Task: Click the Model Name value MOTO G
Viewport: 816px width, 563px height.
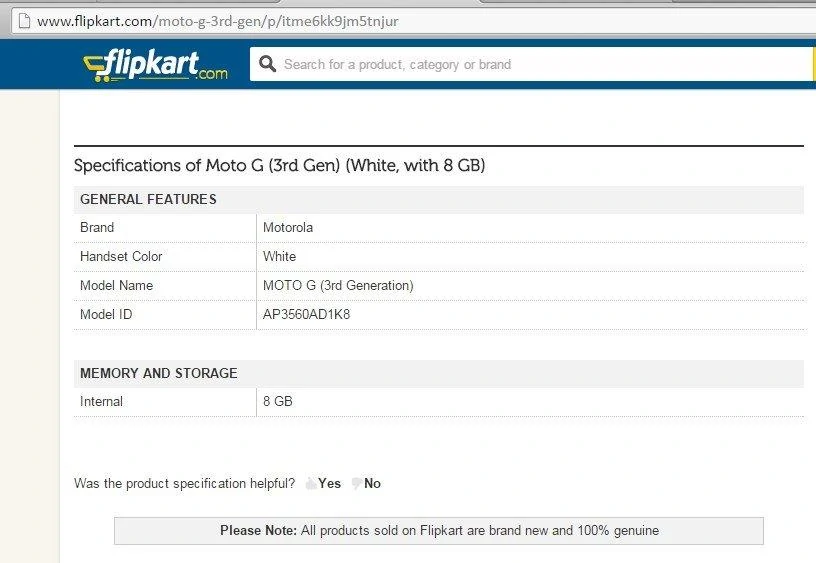Action: [x=338, y=286]
